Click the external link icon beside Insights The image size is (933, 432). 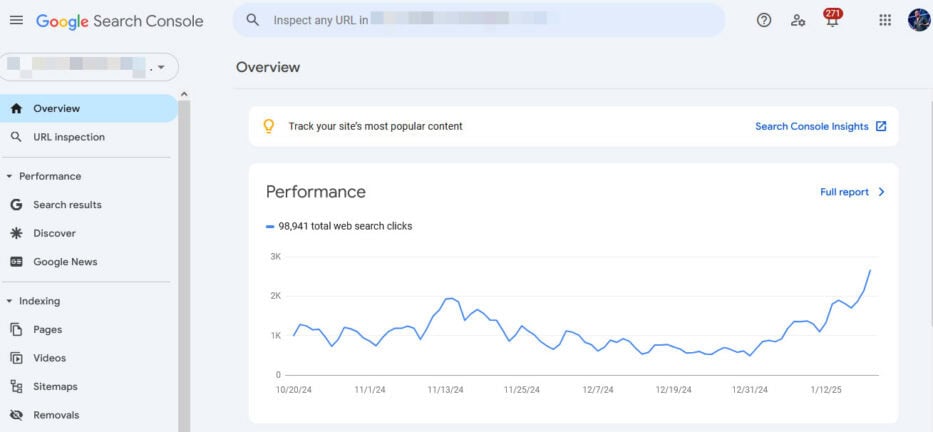[881, 126]
